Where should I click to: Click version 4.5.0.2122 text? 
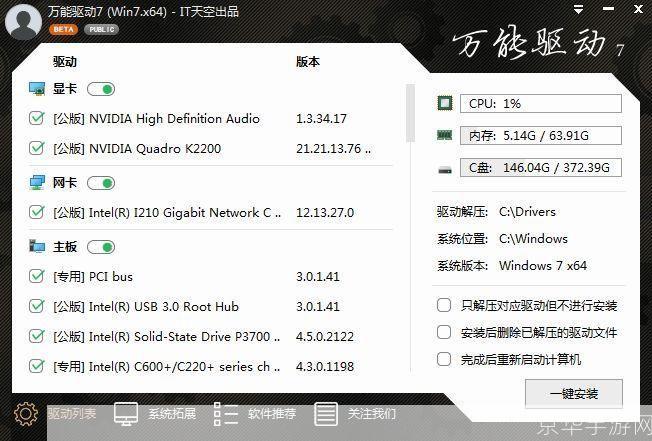coord(325,336)
